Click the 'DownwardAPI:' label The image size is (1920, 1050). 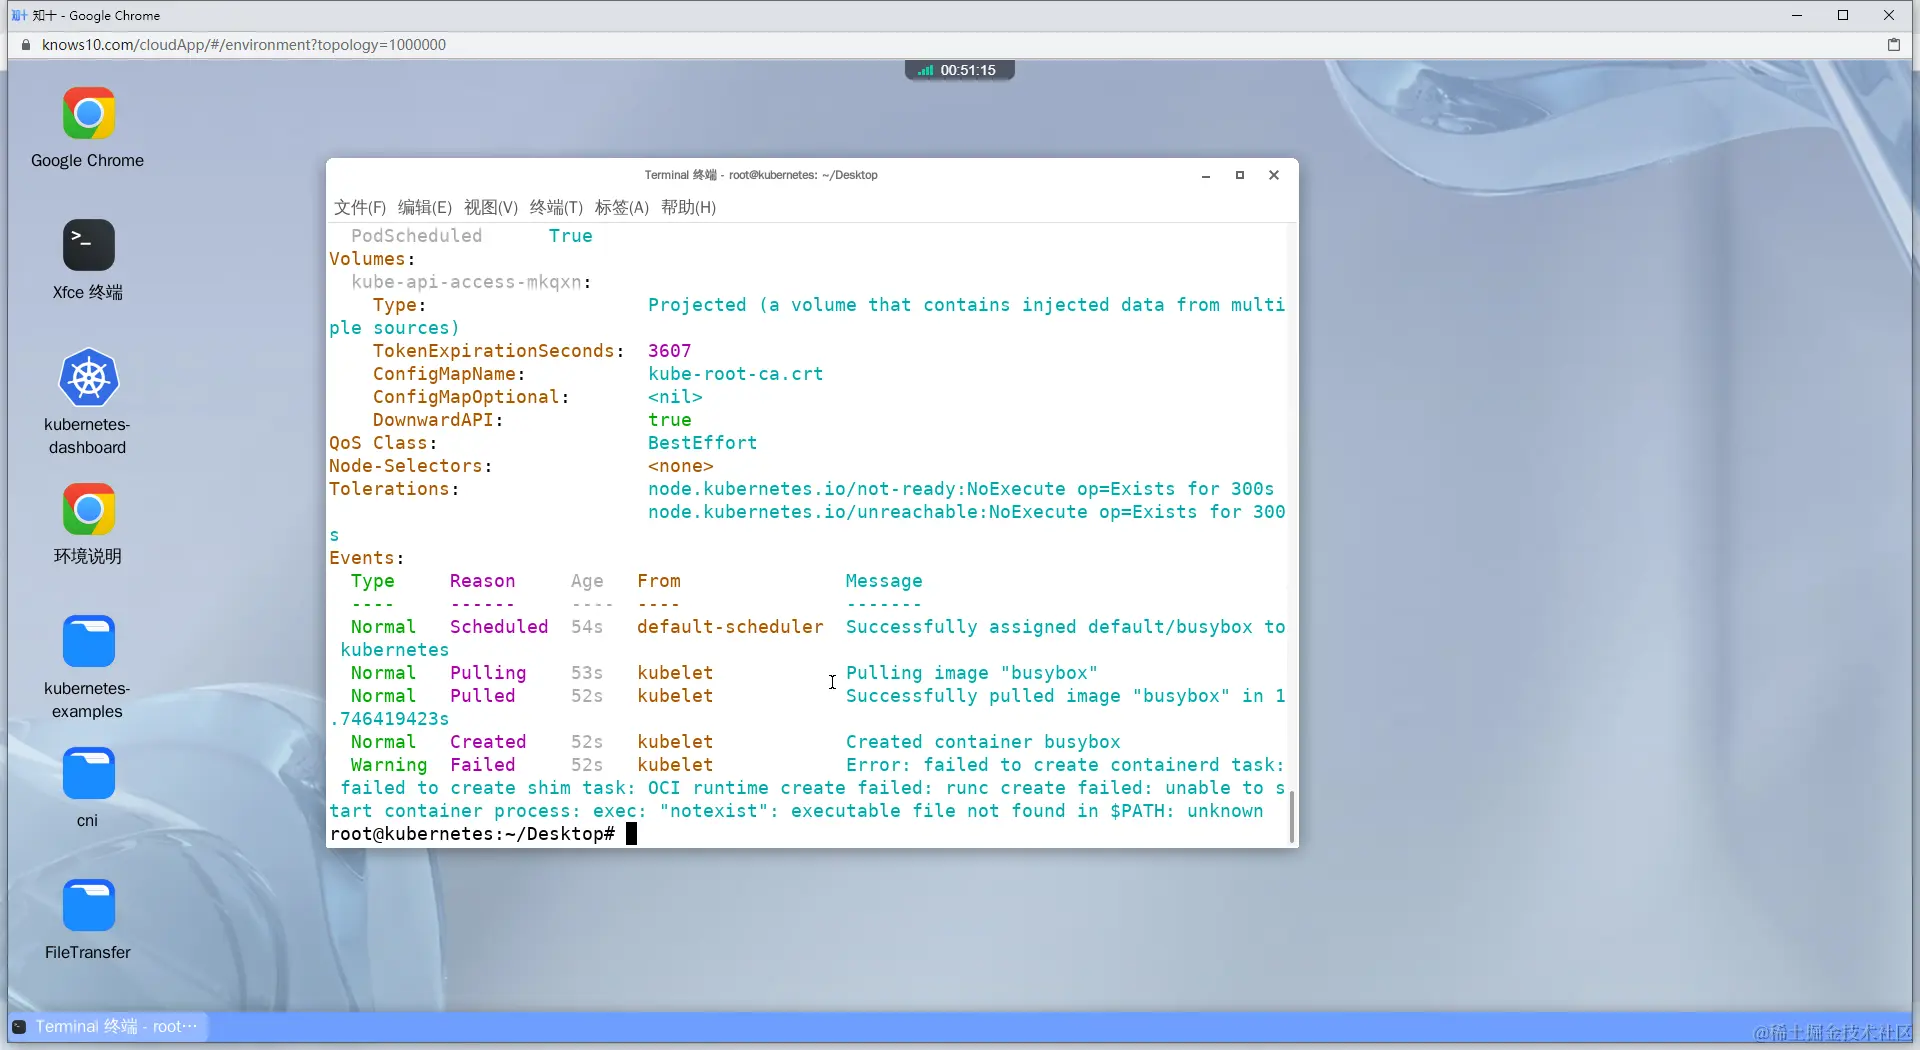point(439,420)
